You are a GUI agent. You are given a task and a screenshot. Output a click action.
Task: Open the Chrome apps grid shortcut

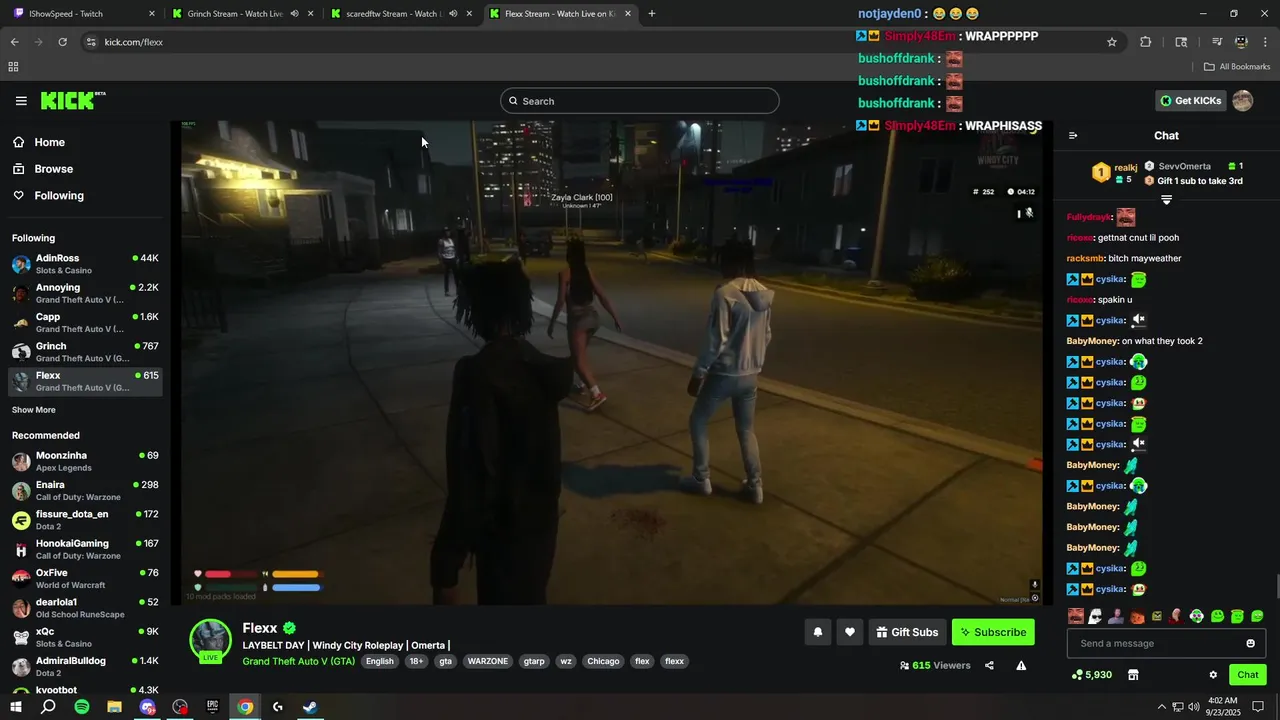[x=13, y=67]
